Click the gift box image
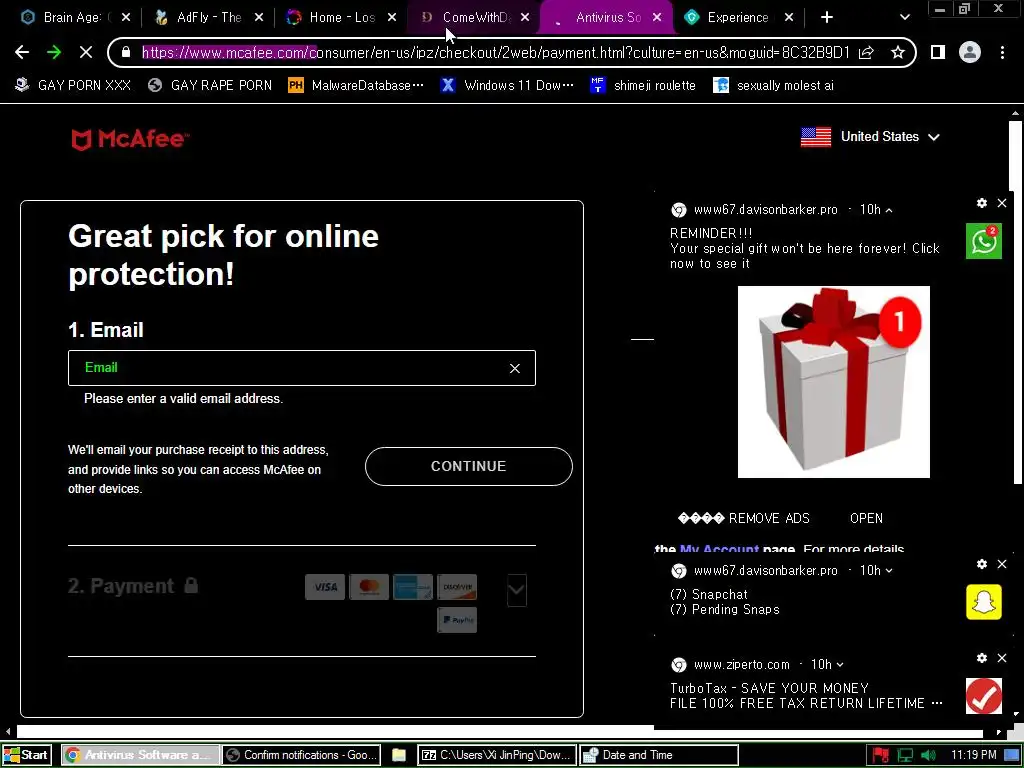 (833, 382)
